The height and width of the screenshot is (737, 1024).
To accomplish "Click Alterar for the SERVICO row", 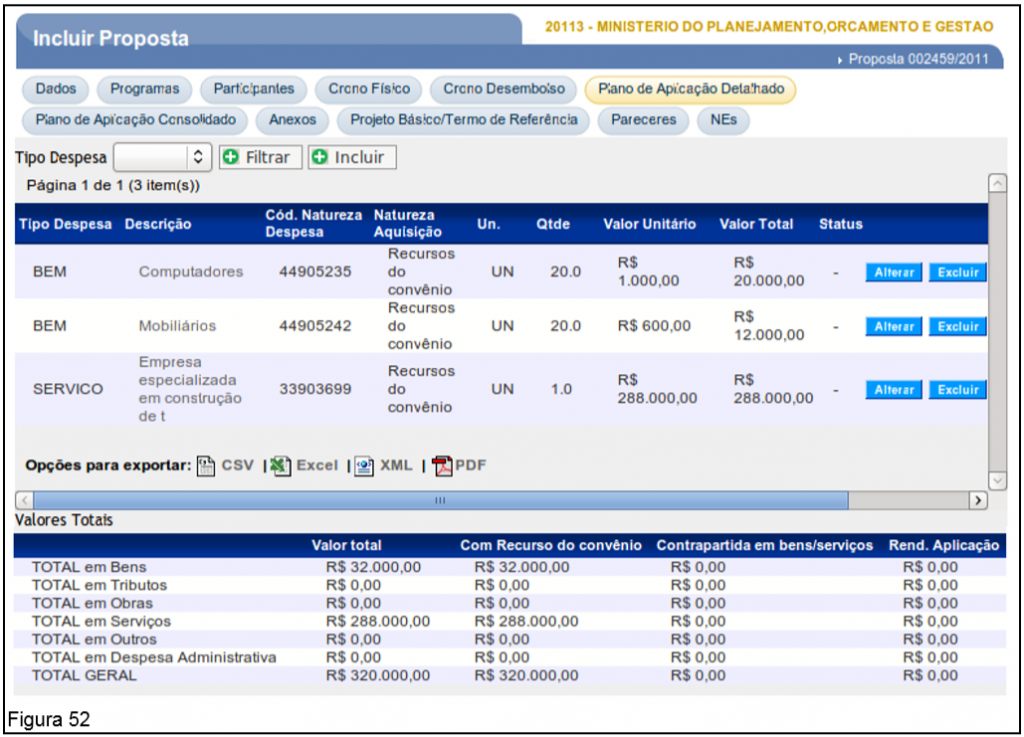I will [x=894, y=390].
